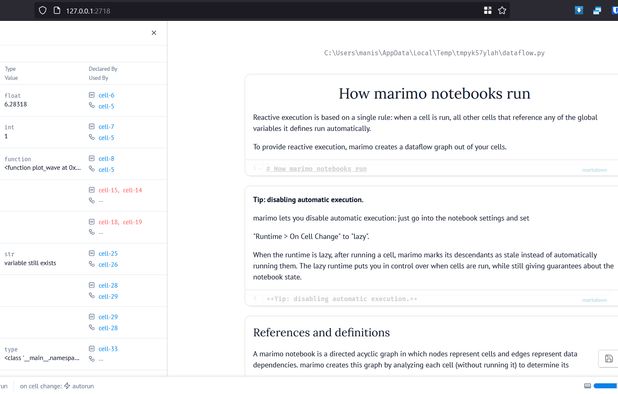Viewport: 618px width, 394px height.
Task: Open cell-5 link in the function row
Action: 106,170
